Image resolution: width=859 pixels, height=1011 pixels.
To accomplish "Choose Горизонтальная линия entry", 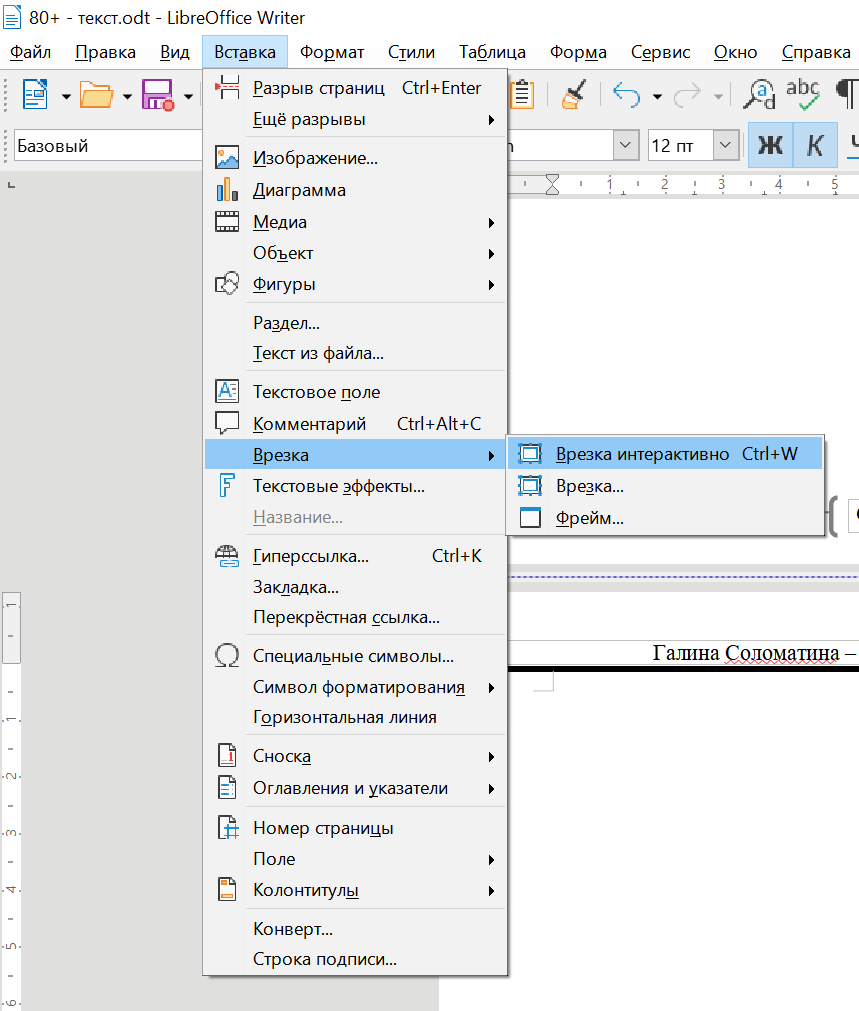I will [x=355, y=717].
